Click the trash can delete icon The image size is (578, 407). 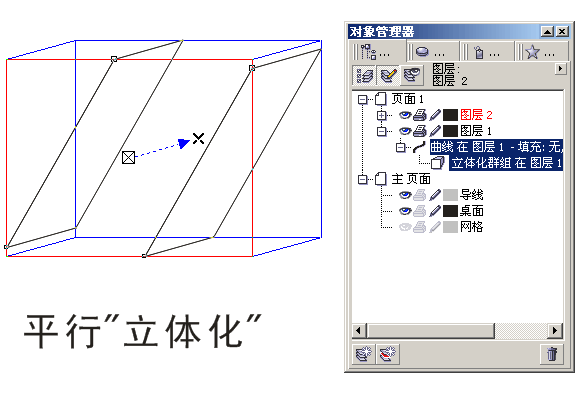(551, 354)
